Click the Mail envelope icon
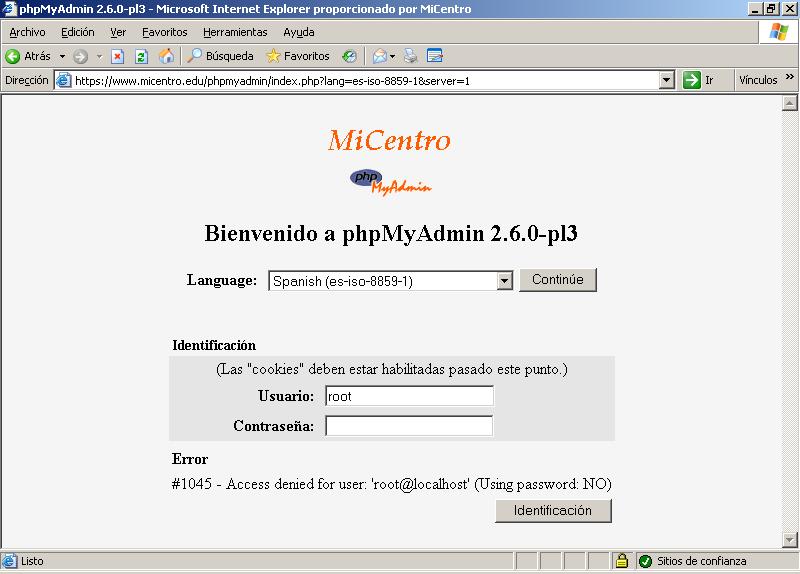The image size is (800, 574). point(380,56)
